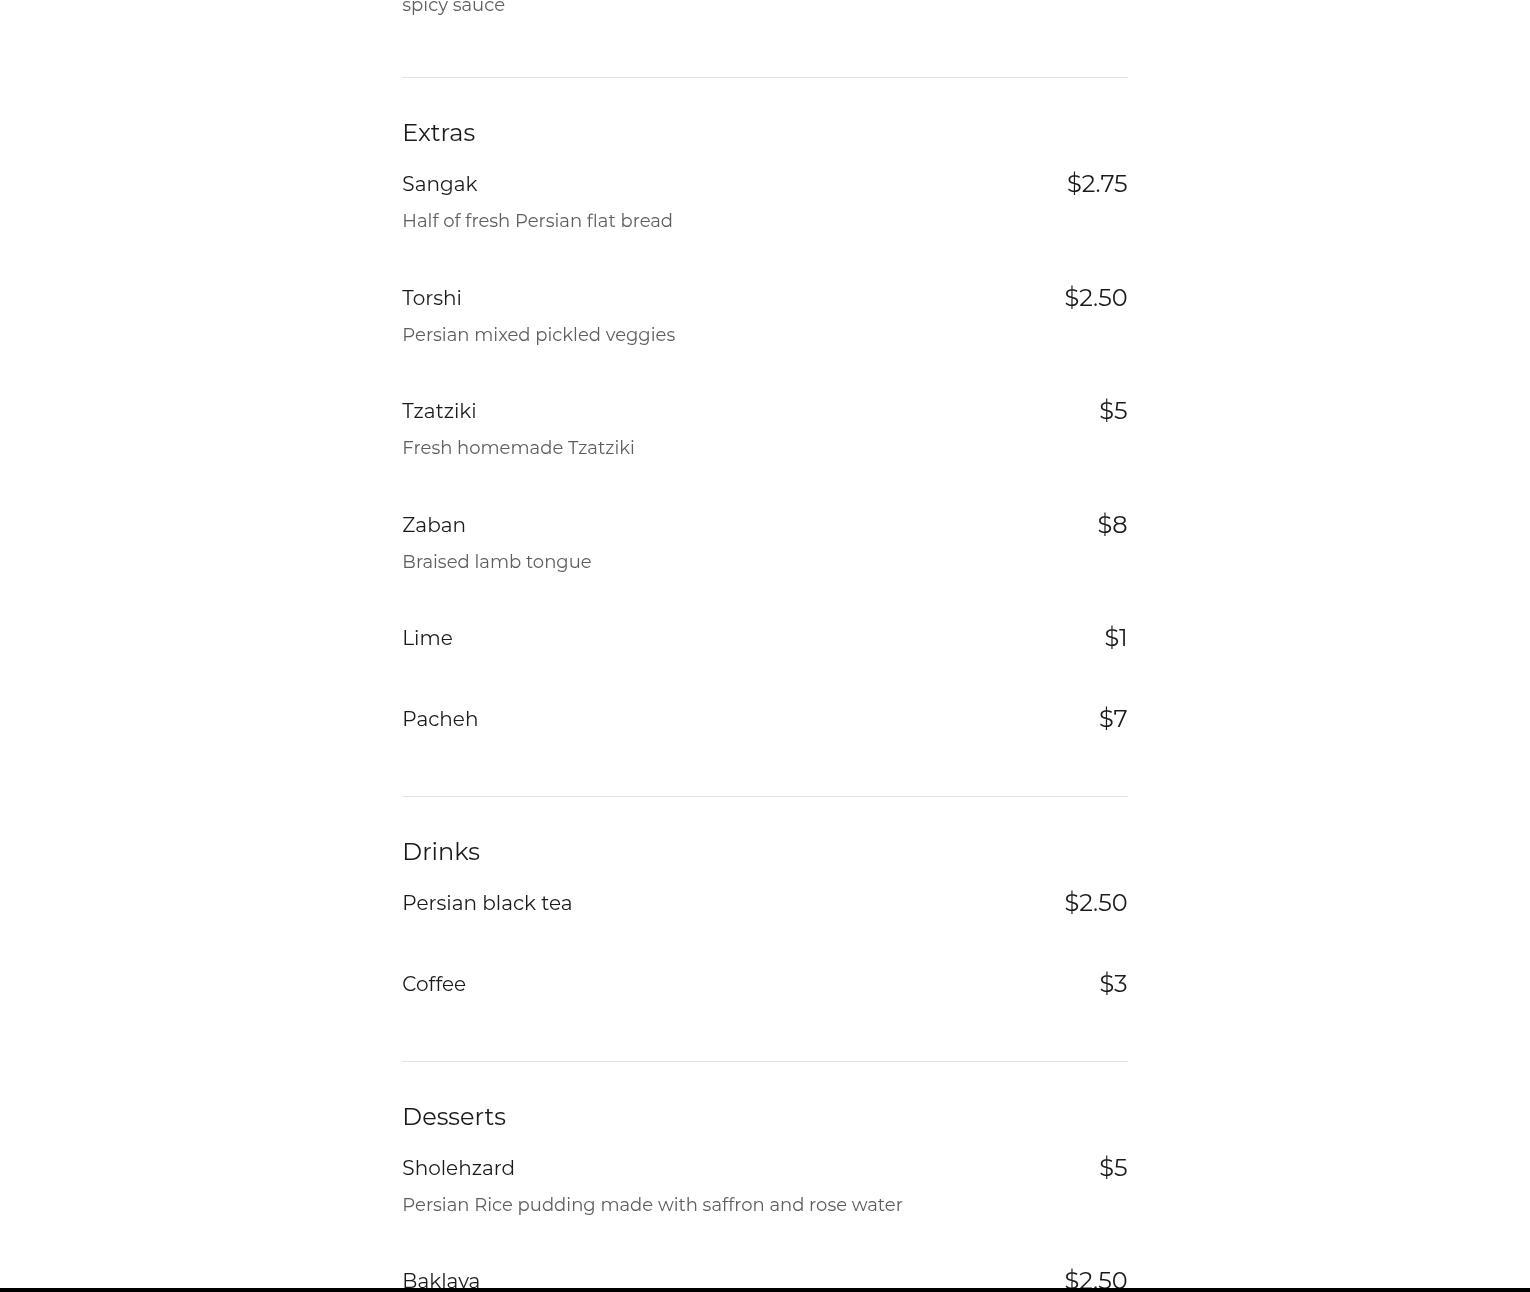Image resolution: width=1530 pixels, height=1292 pixels.
Task: Pick the Coffee drink item
Action: coord(433,984)
